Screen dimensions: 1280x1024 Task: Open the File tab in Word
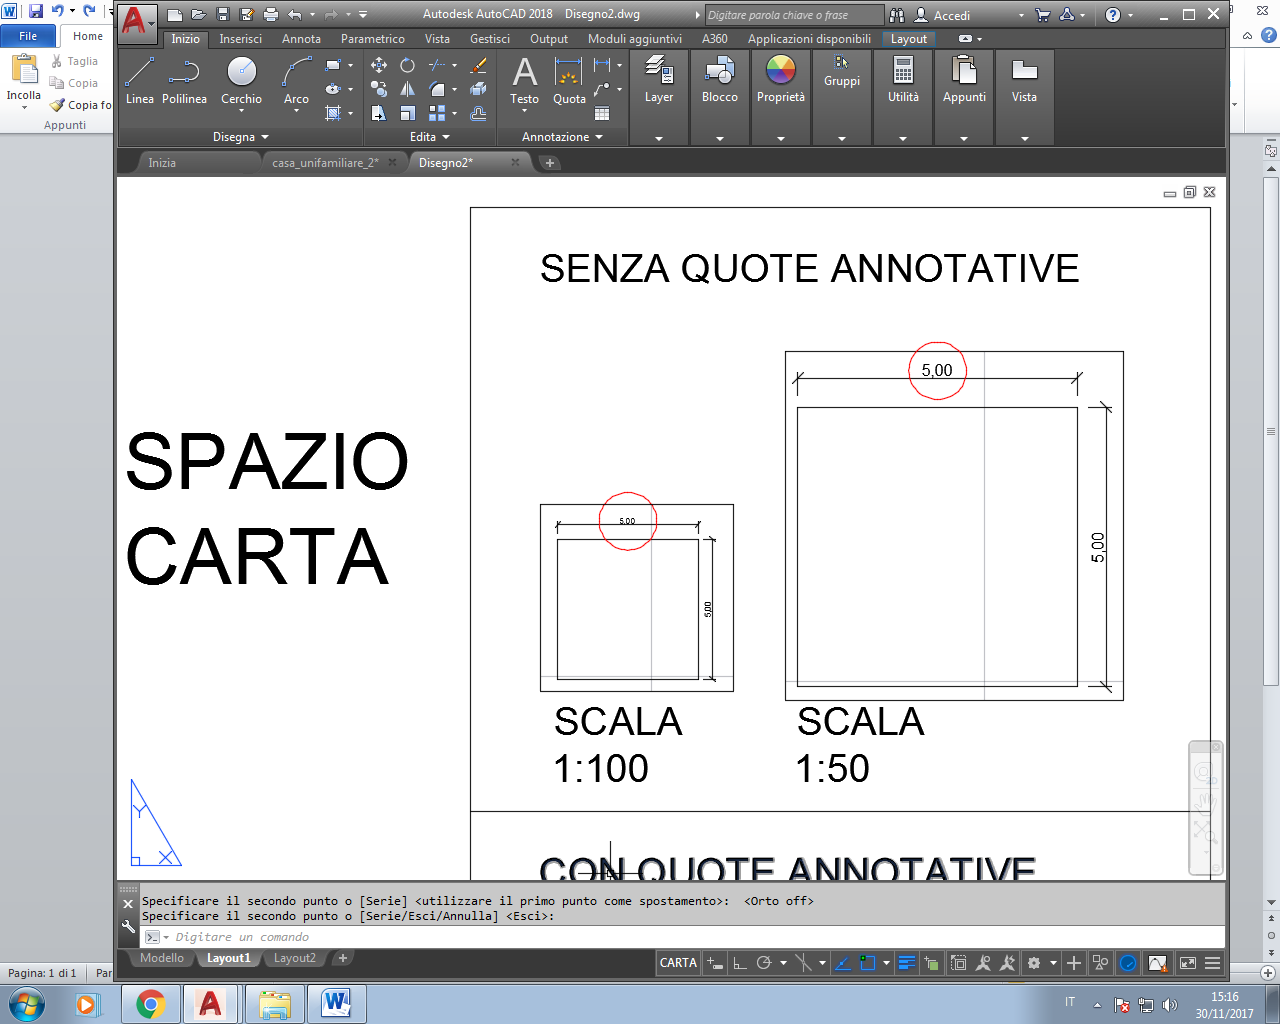point(28,36)
